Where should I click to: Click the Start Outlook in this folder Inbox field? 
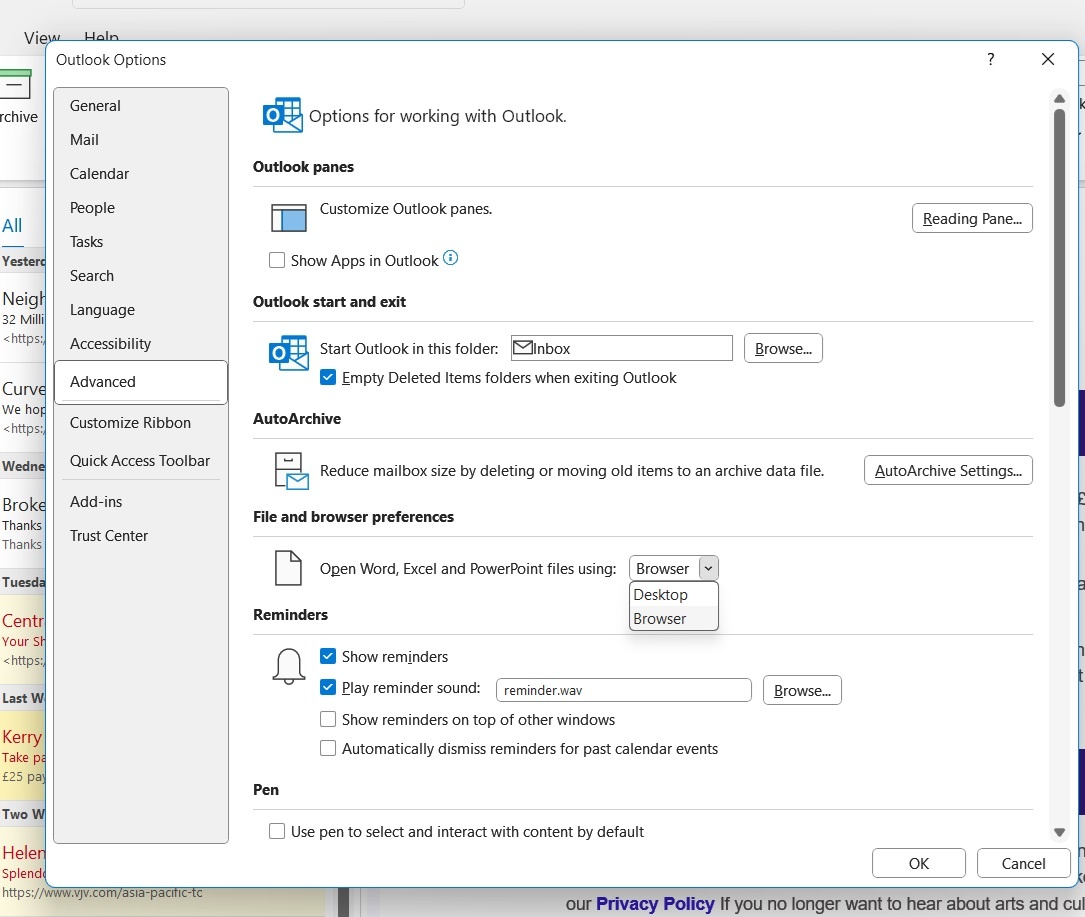pos(621,348)
